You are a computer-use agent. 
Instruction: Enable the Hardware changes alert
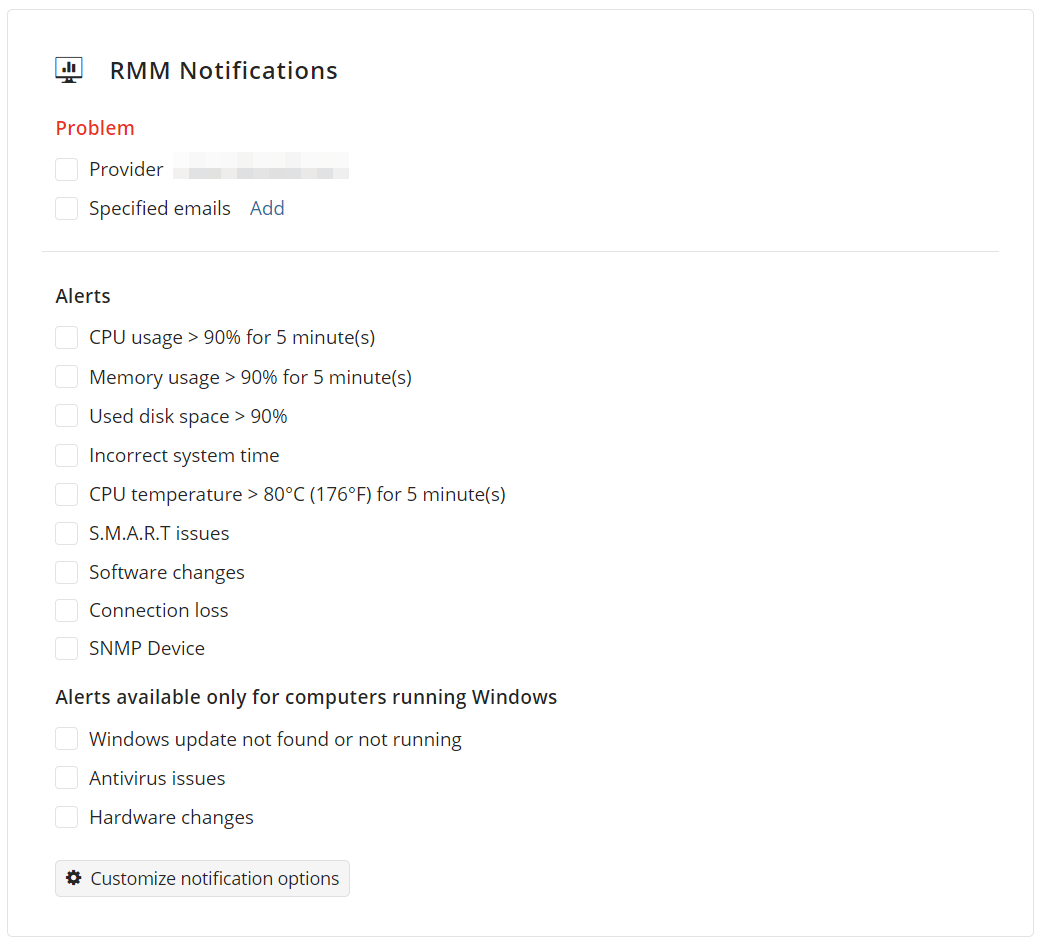(x=66, y=817)
